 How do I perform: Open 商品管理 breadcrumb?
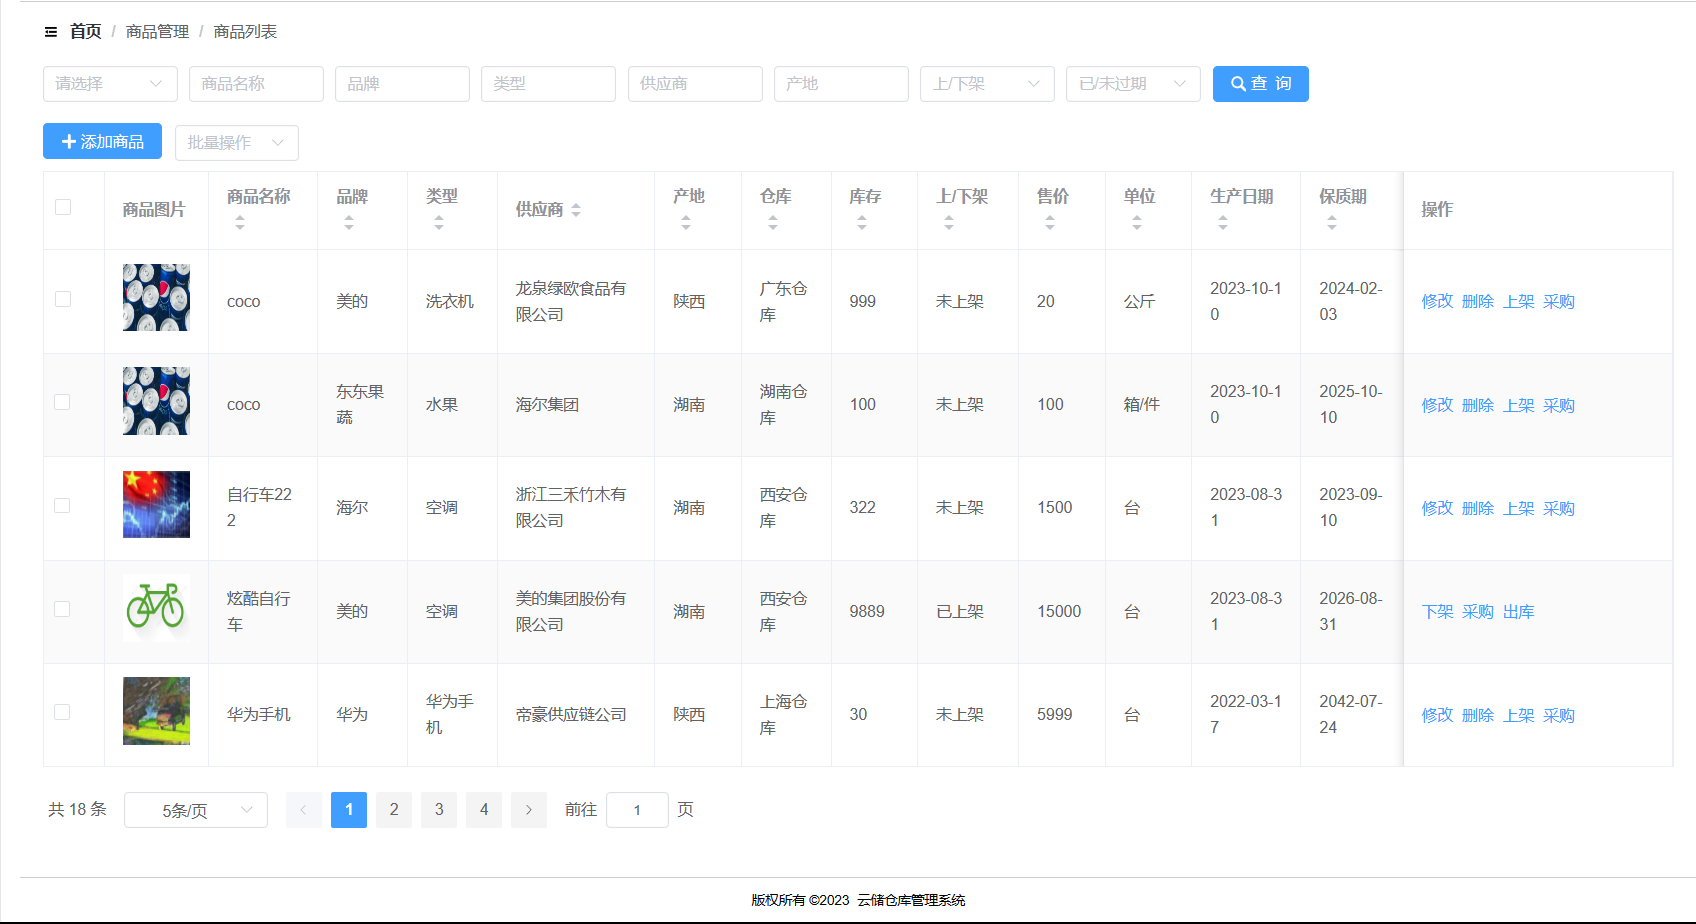click(157, 32)
